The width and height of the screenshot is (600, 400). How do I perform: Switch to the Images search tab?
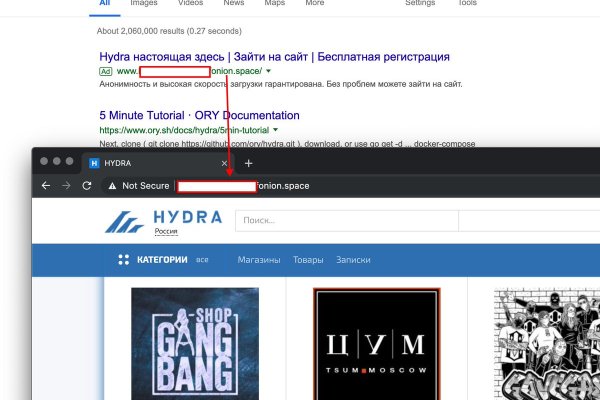coord(143,4)
